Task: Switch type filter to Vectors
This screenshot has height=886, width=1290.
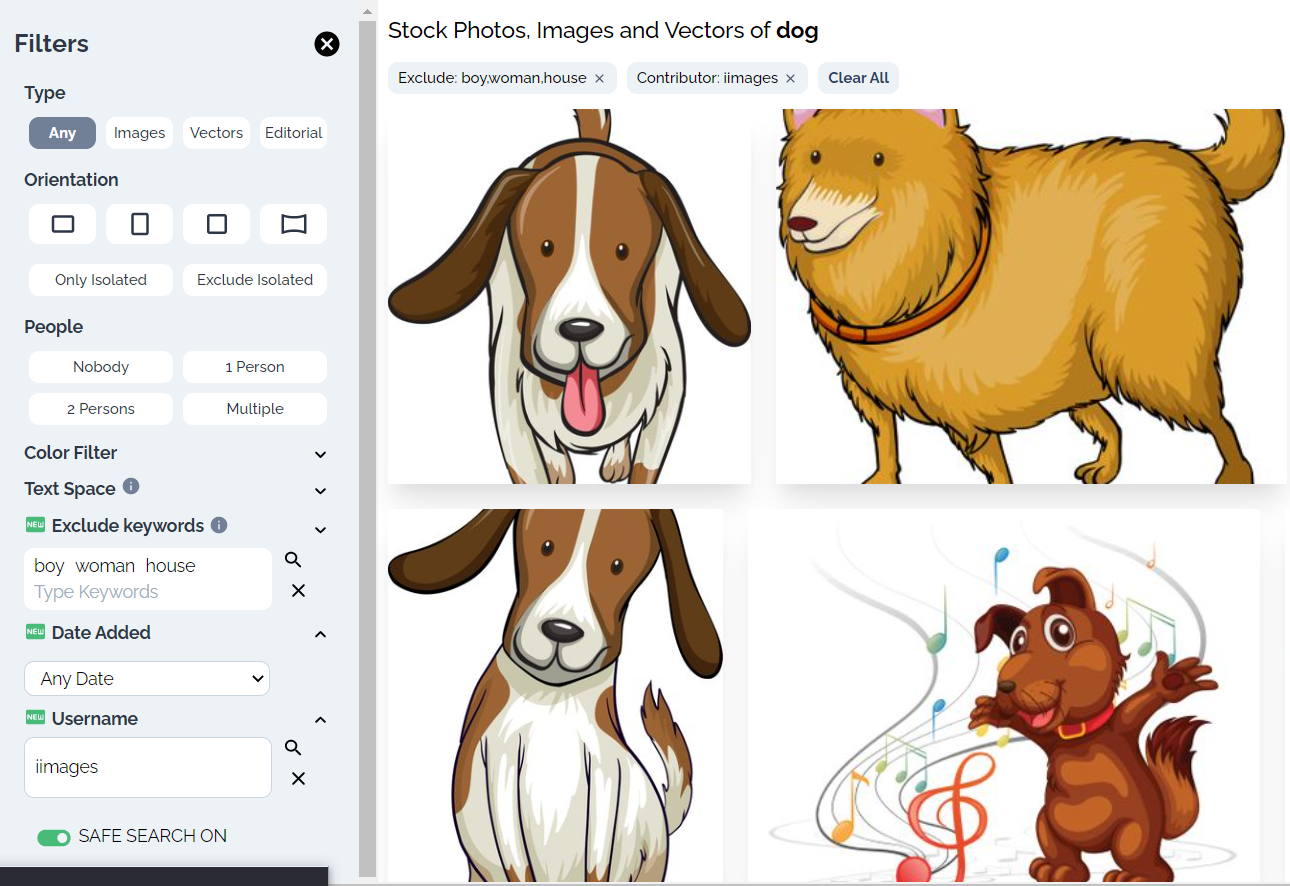Action: [216, 133]
